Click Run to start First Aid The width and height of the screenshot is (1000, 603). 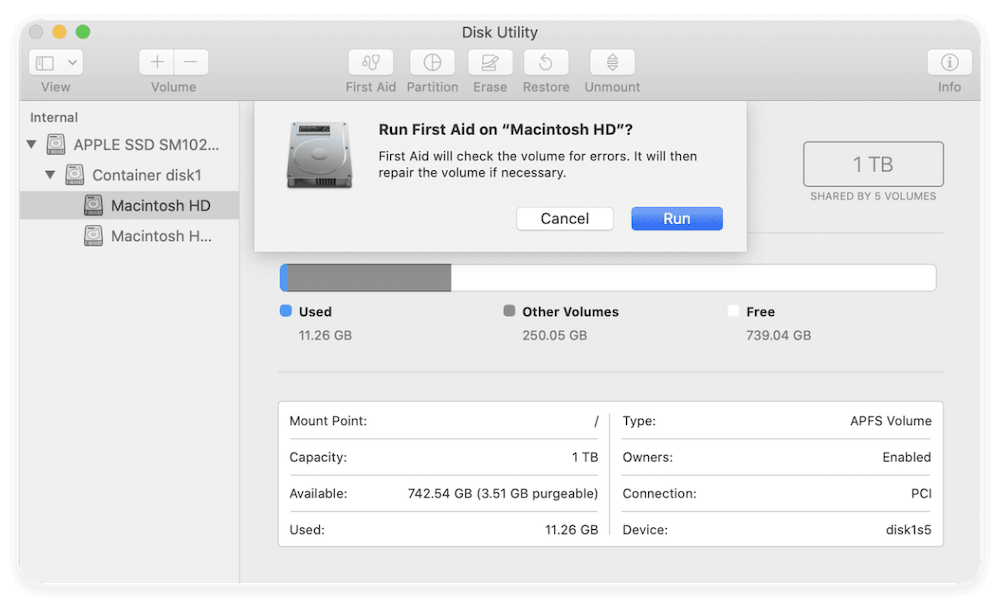[676, 219]
